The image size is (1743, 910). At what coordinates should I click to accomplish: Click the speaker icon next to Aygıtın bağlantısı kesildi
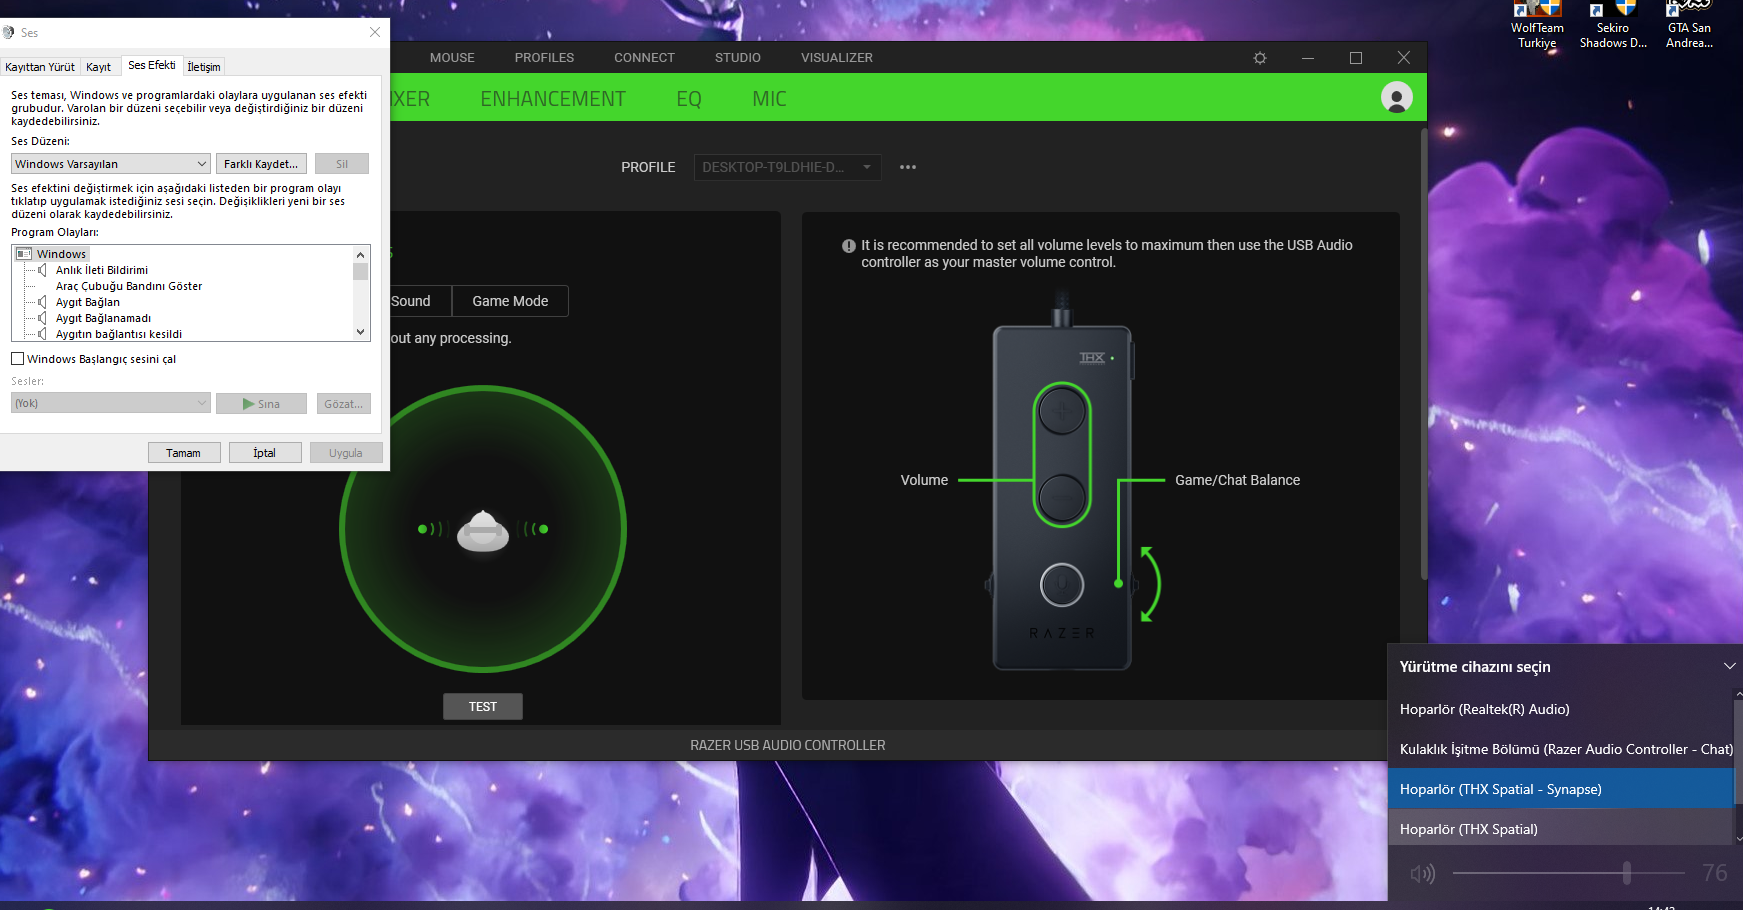42,334
